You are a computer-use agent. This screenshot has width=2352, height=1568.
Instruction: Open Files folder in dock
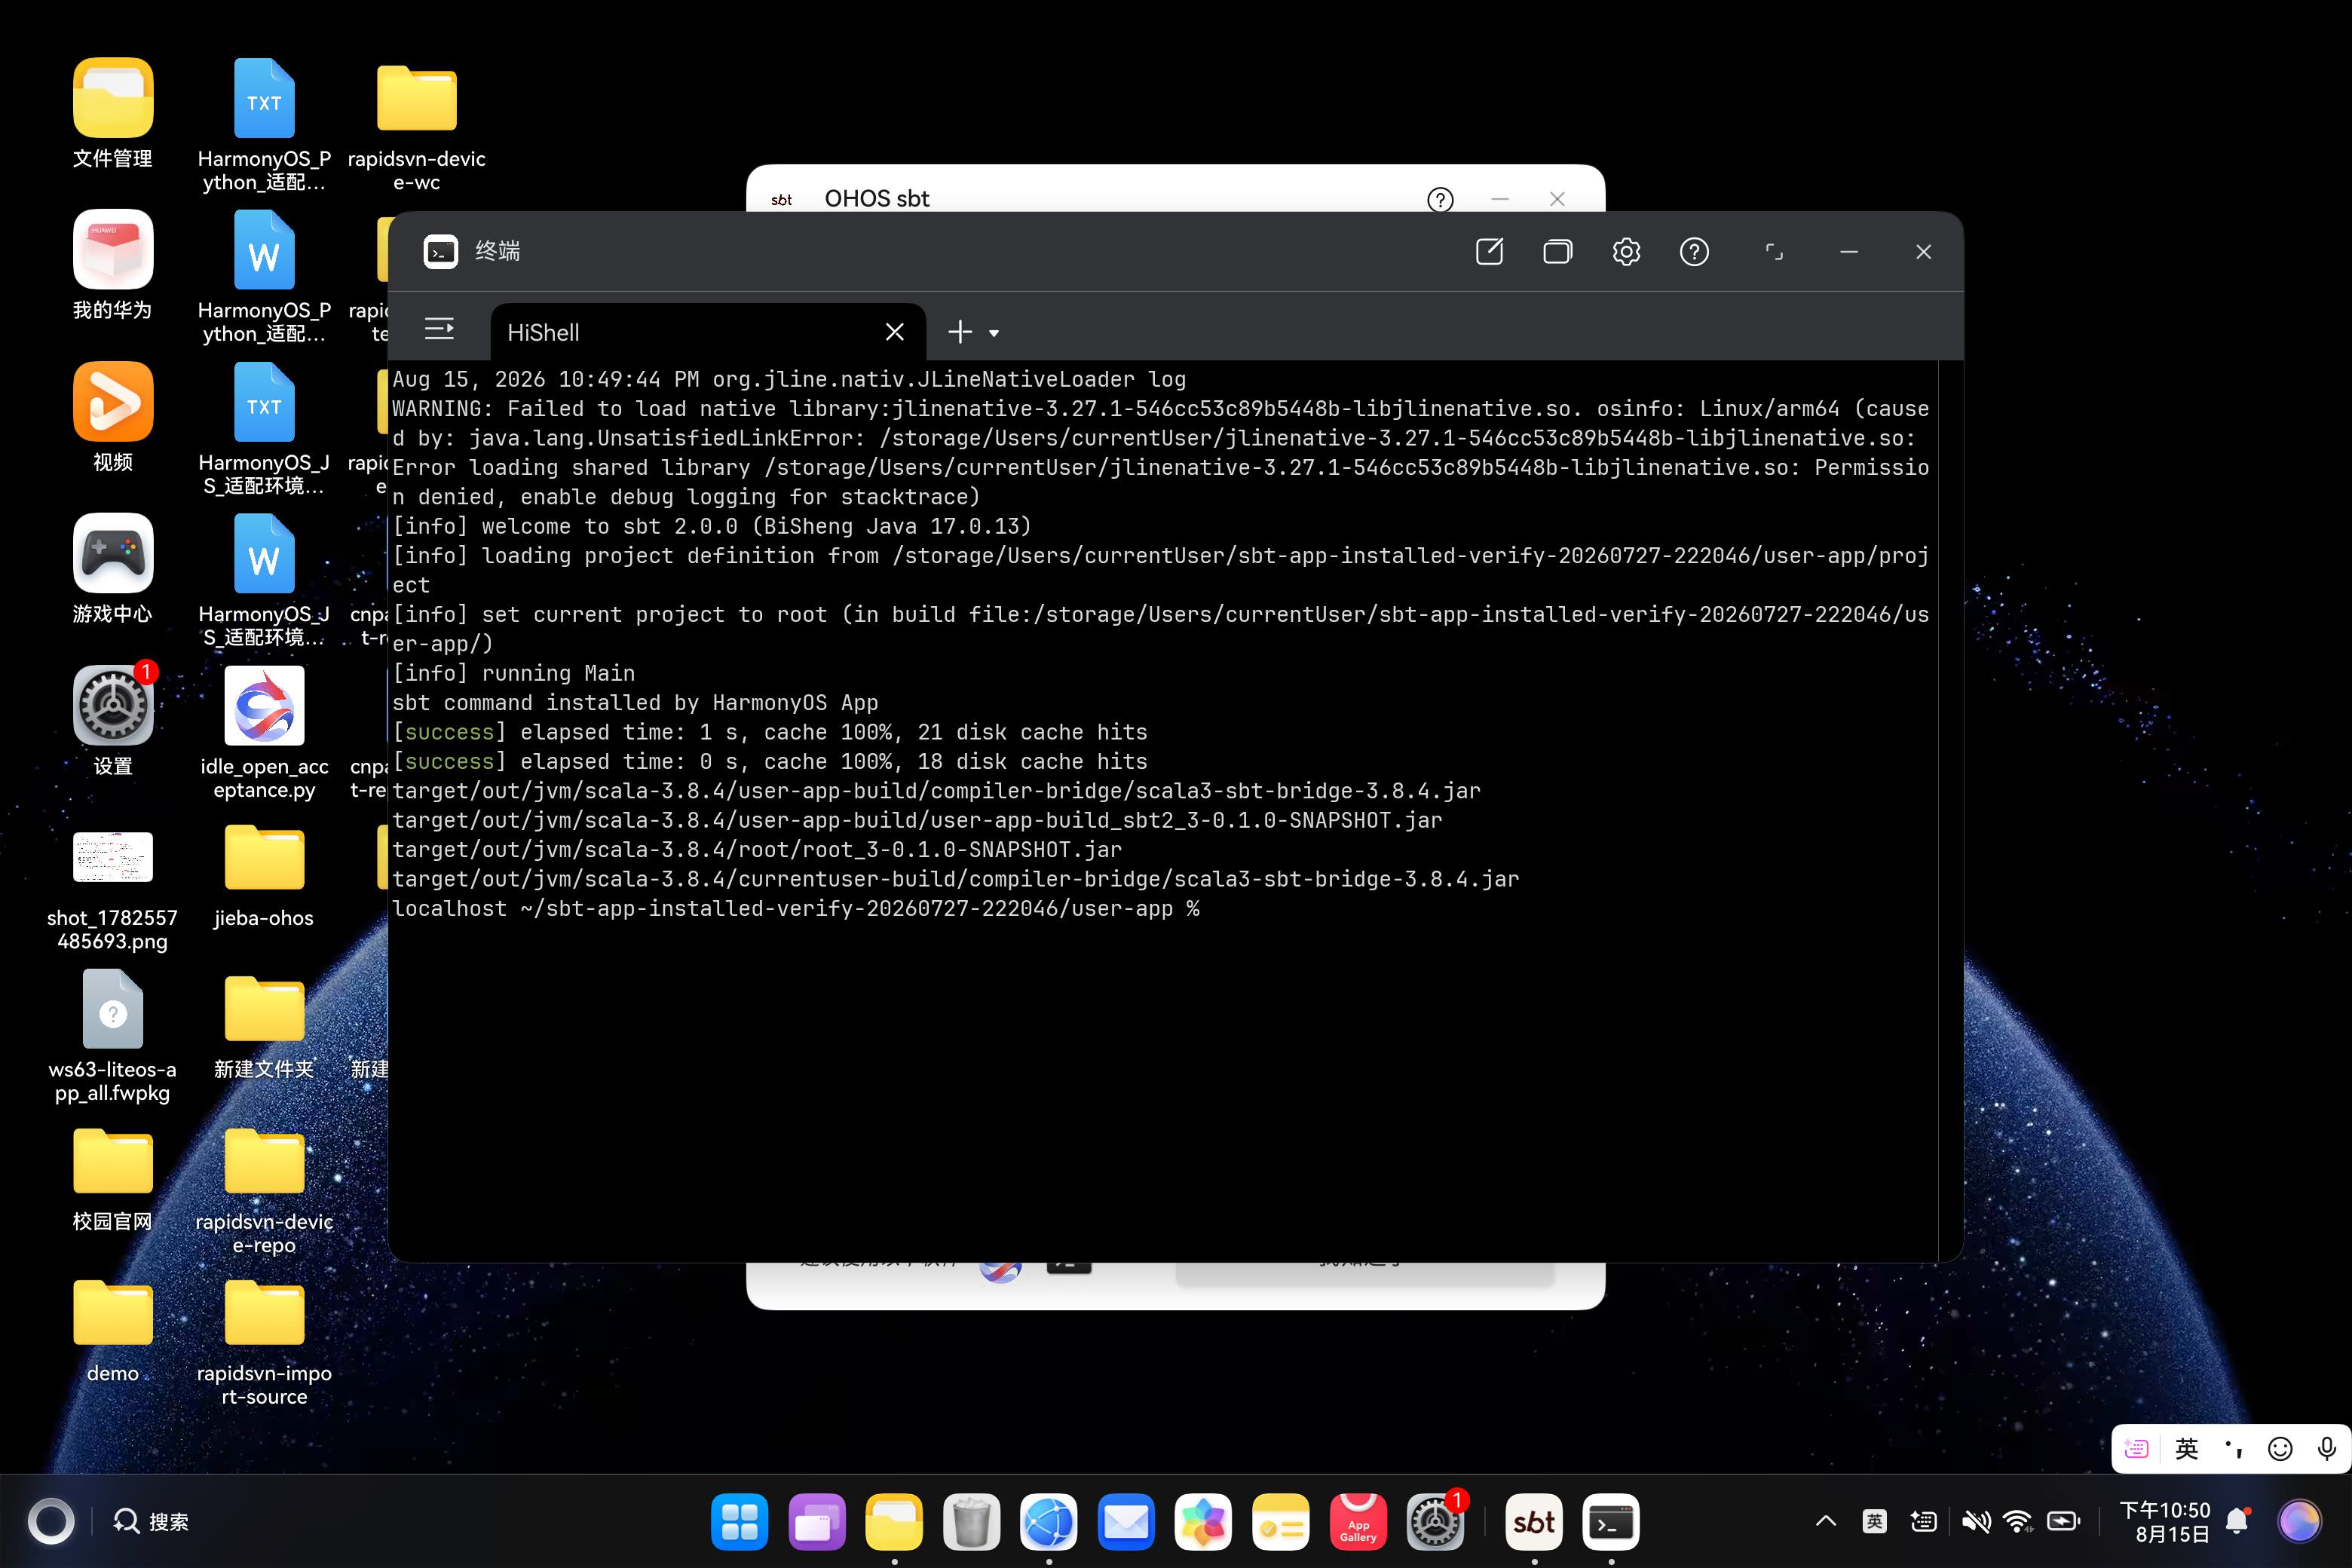894,1522
